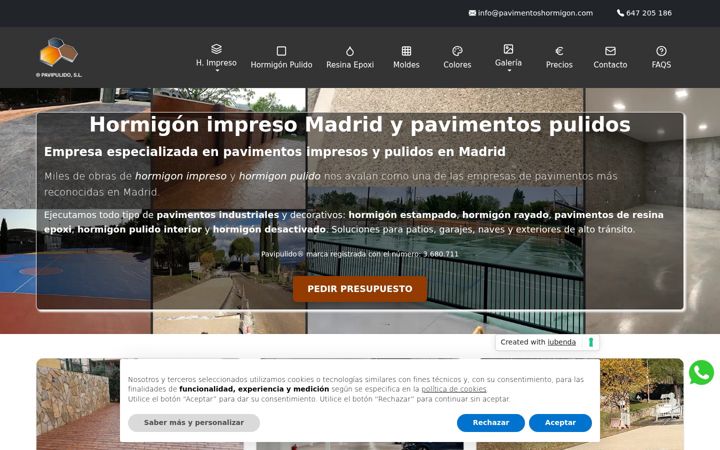The width and height of the screenshot is (720, 450).
Task: Click the phone number 647 205 186
Action: (649, 13)
